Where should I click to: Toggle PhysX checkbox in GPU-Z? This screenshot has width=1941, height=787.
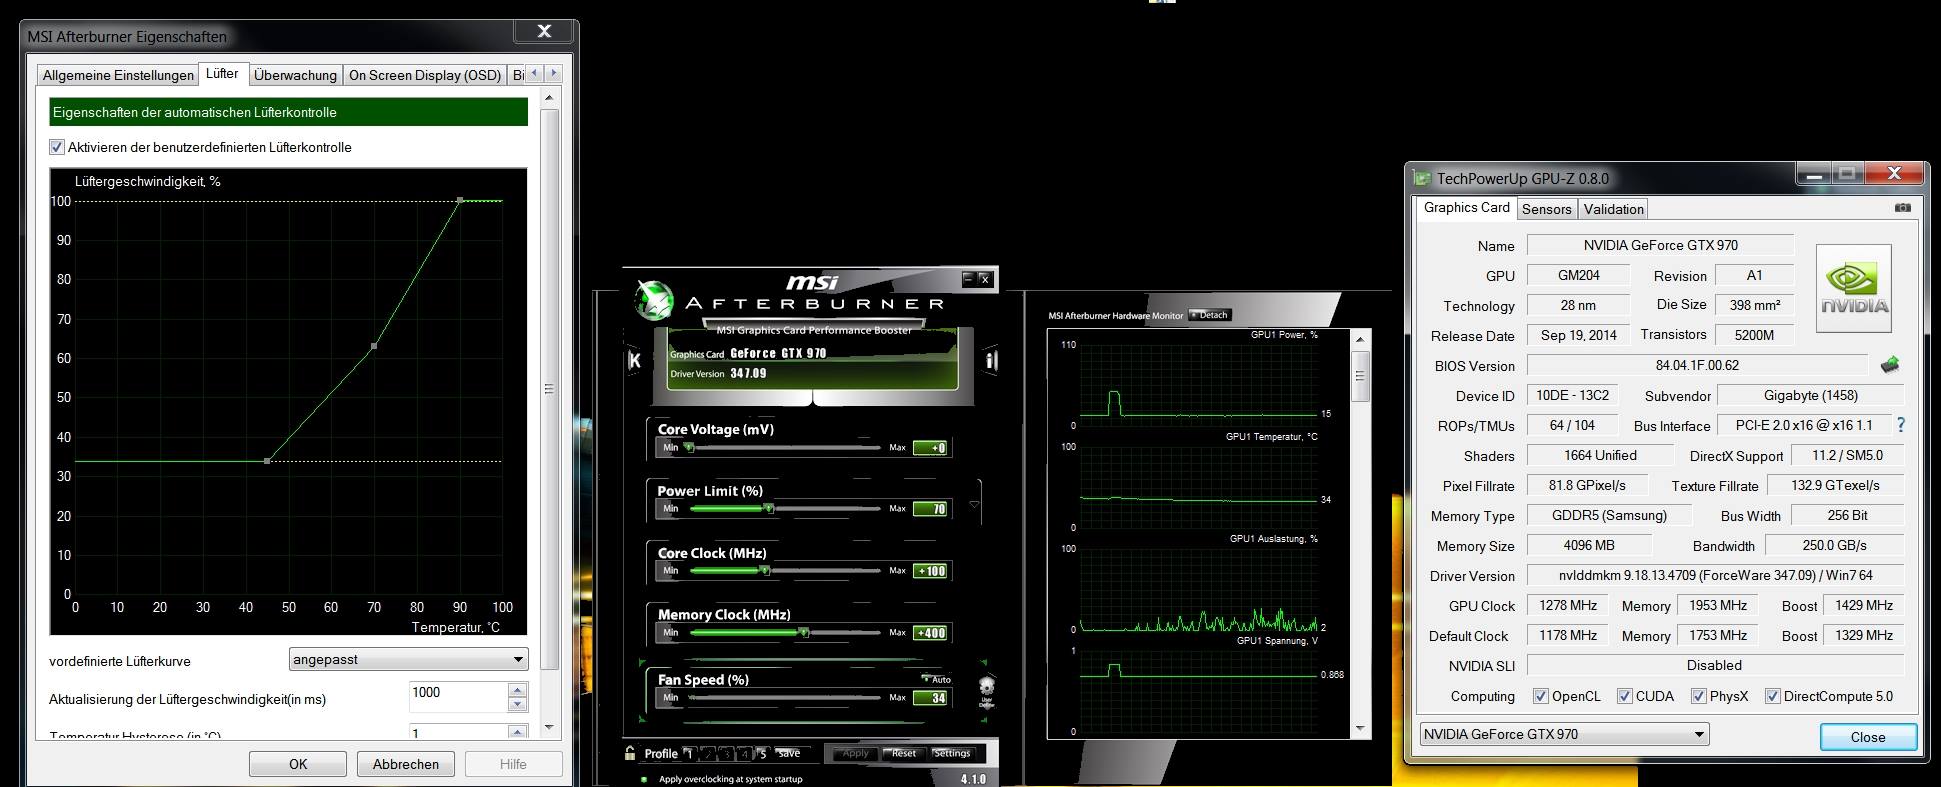[1698, 696]
